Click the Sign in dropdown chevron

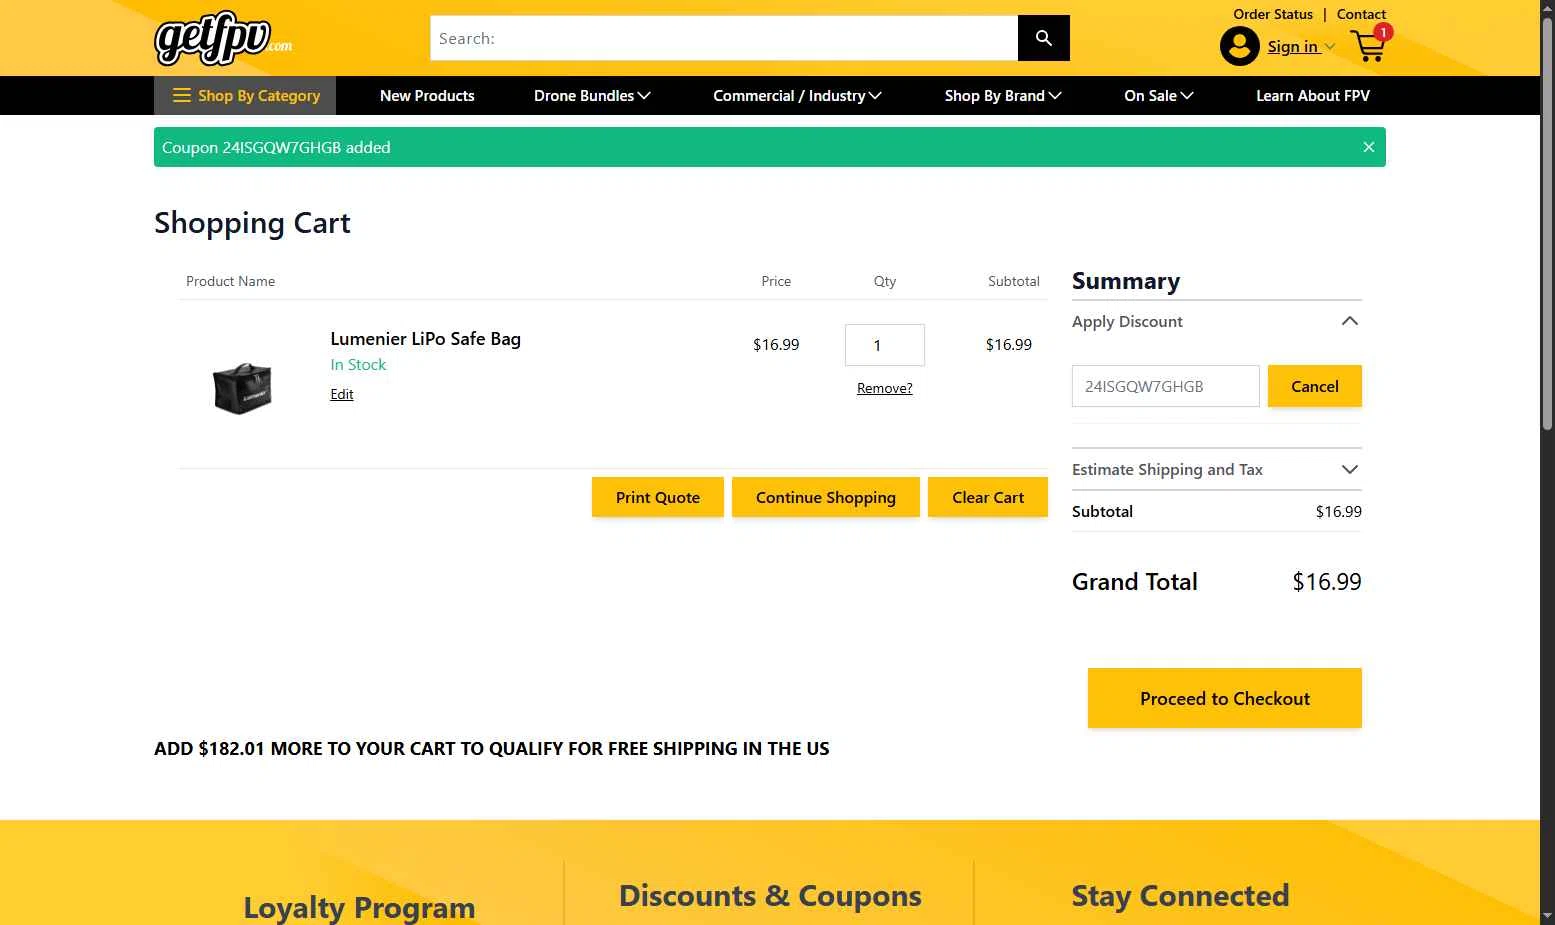coord(1329,47)
